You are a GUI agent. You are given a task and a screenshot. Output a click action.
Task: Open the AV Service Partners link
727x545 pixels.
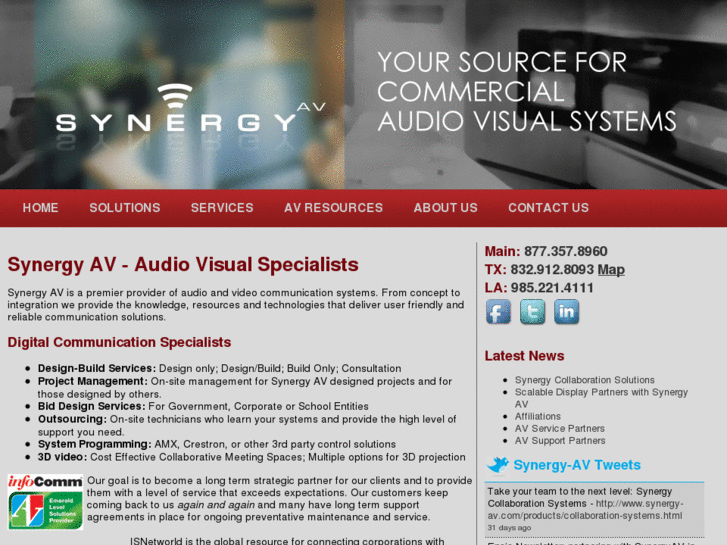click(x=560, y=428)
